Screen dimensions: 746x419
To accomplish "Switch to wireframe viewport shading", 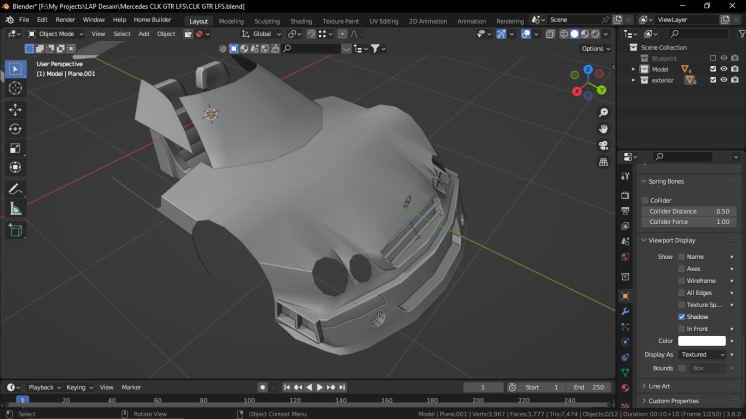I will 564,34.
